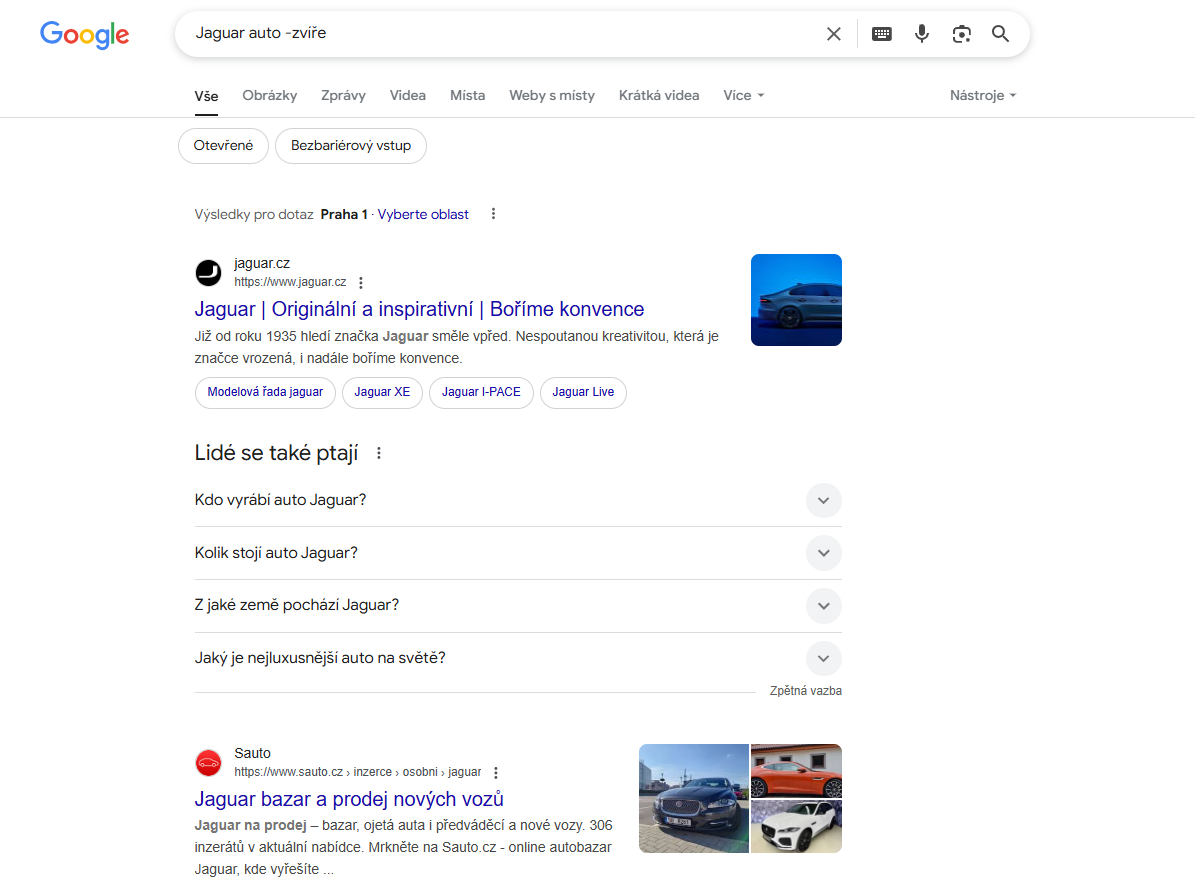This screenshot has height=886, width=1195.
Task: Switch to the Místa tab
Action: click(467, 95)
